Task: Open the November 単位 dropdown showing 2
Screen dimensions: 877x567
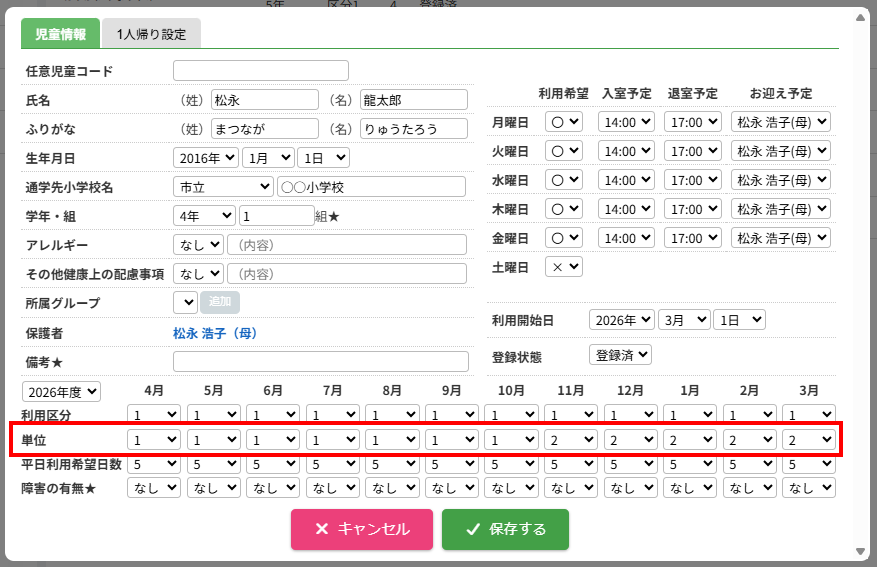Action: (570, 440)
